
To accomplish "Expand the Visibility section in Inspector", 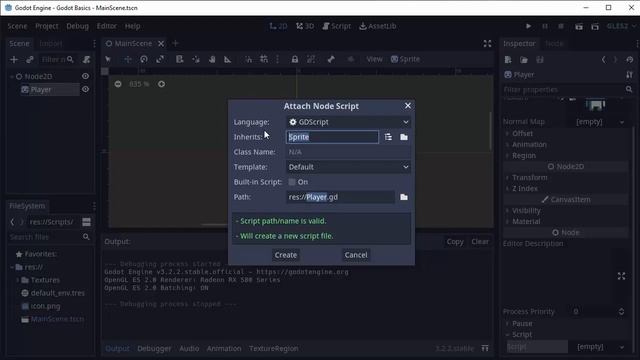I will click(x=526, y=211).
